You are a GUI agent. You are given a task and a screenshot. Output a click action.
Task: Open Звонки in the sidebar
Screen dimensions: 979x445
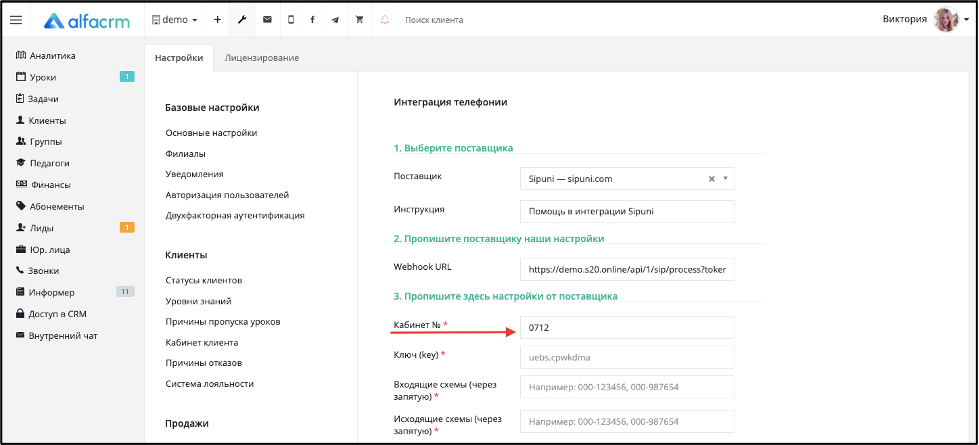pos(42,271)
